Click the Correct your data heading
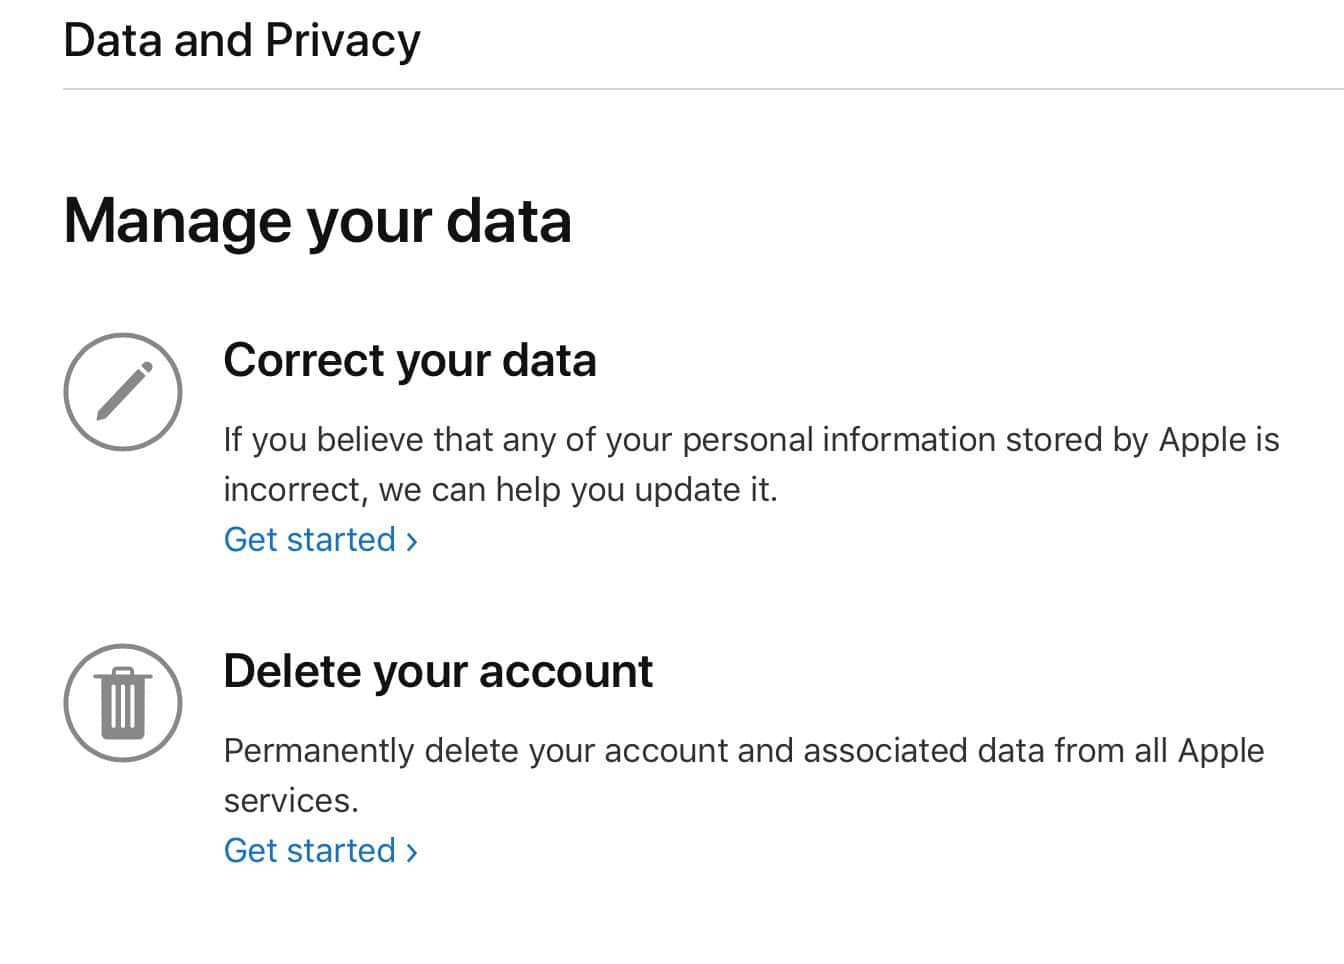The height and width of the screenshot is (964, 1344). 410,360
